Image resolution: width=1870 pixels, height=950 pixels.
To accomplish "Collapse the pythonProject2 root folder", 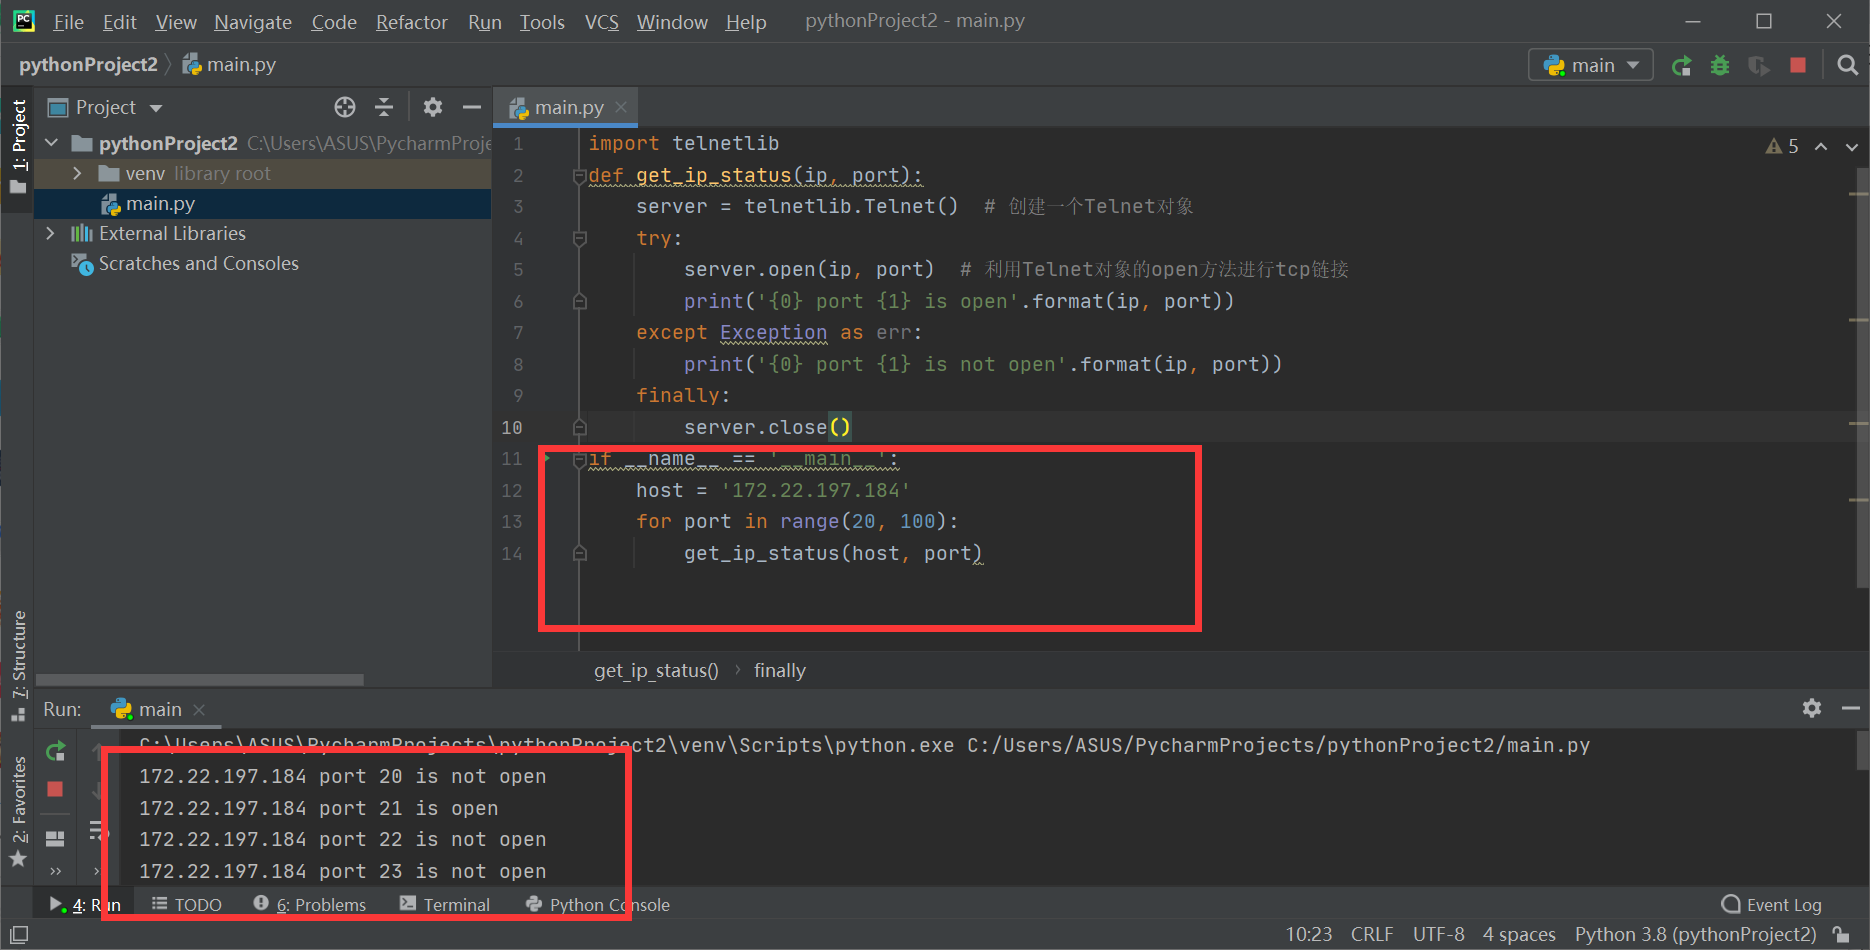I will [51, 143].
